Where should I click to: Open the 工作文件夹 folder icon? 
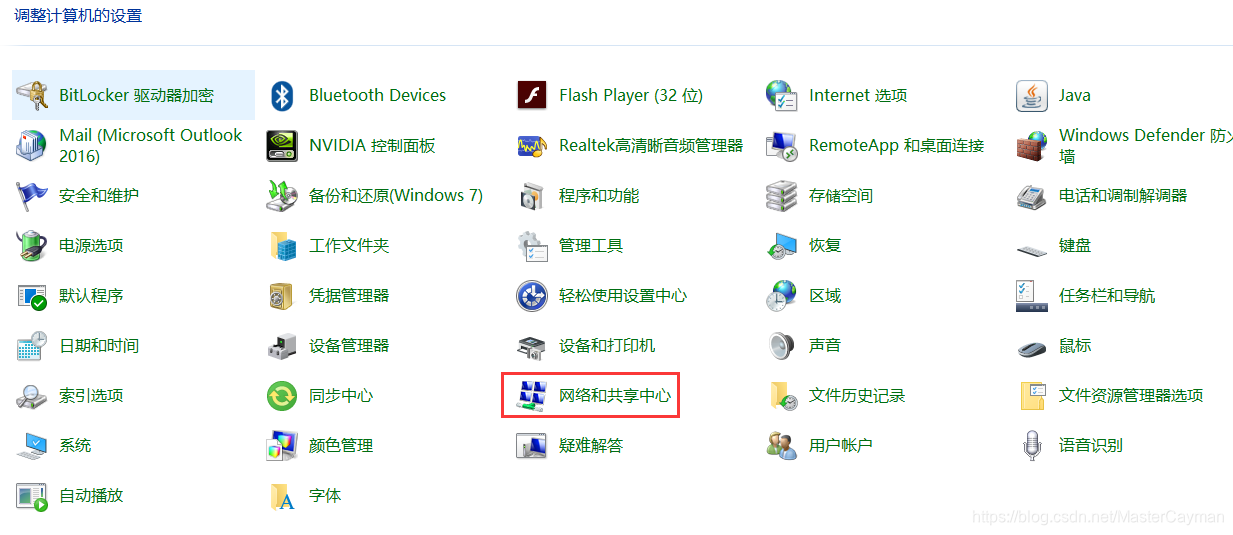[x=282, y=246]
